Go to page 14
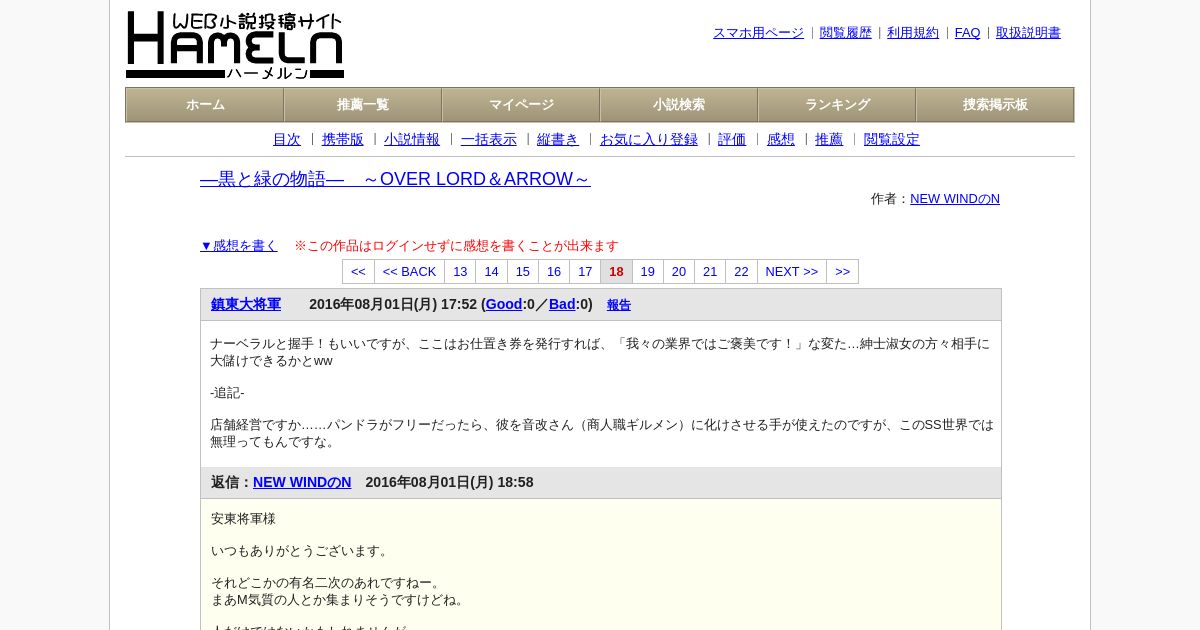Screen dimensions: 1200x630 [491, 272]
